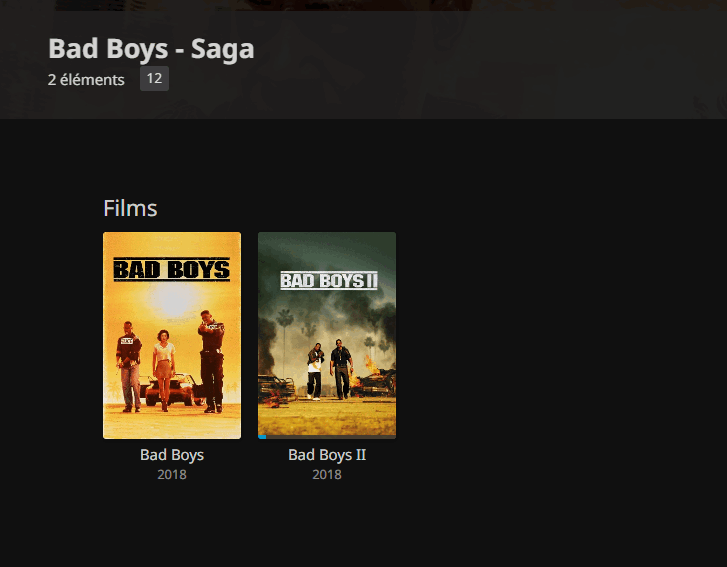Click the two men walking on Bad Boys II poster

click(328, 370)
